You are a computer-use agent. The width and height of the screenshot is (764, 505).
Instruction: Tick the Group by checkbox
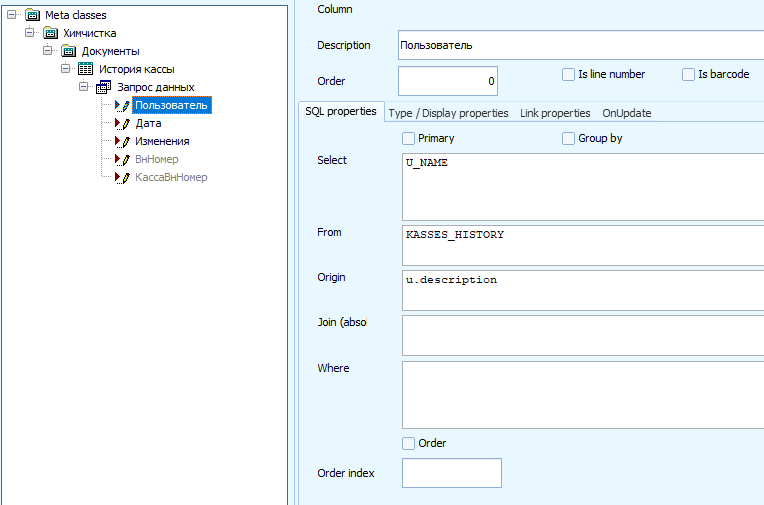[568, 138]
